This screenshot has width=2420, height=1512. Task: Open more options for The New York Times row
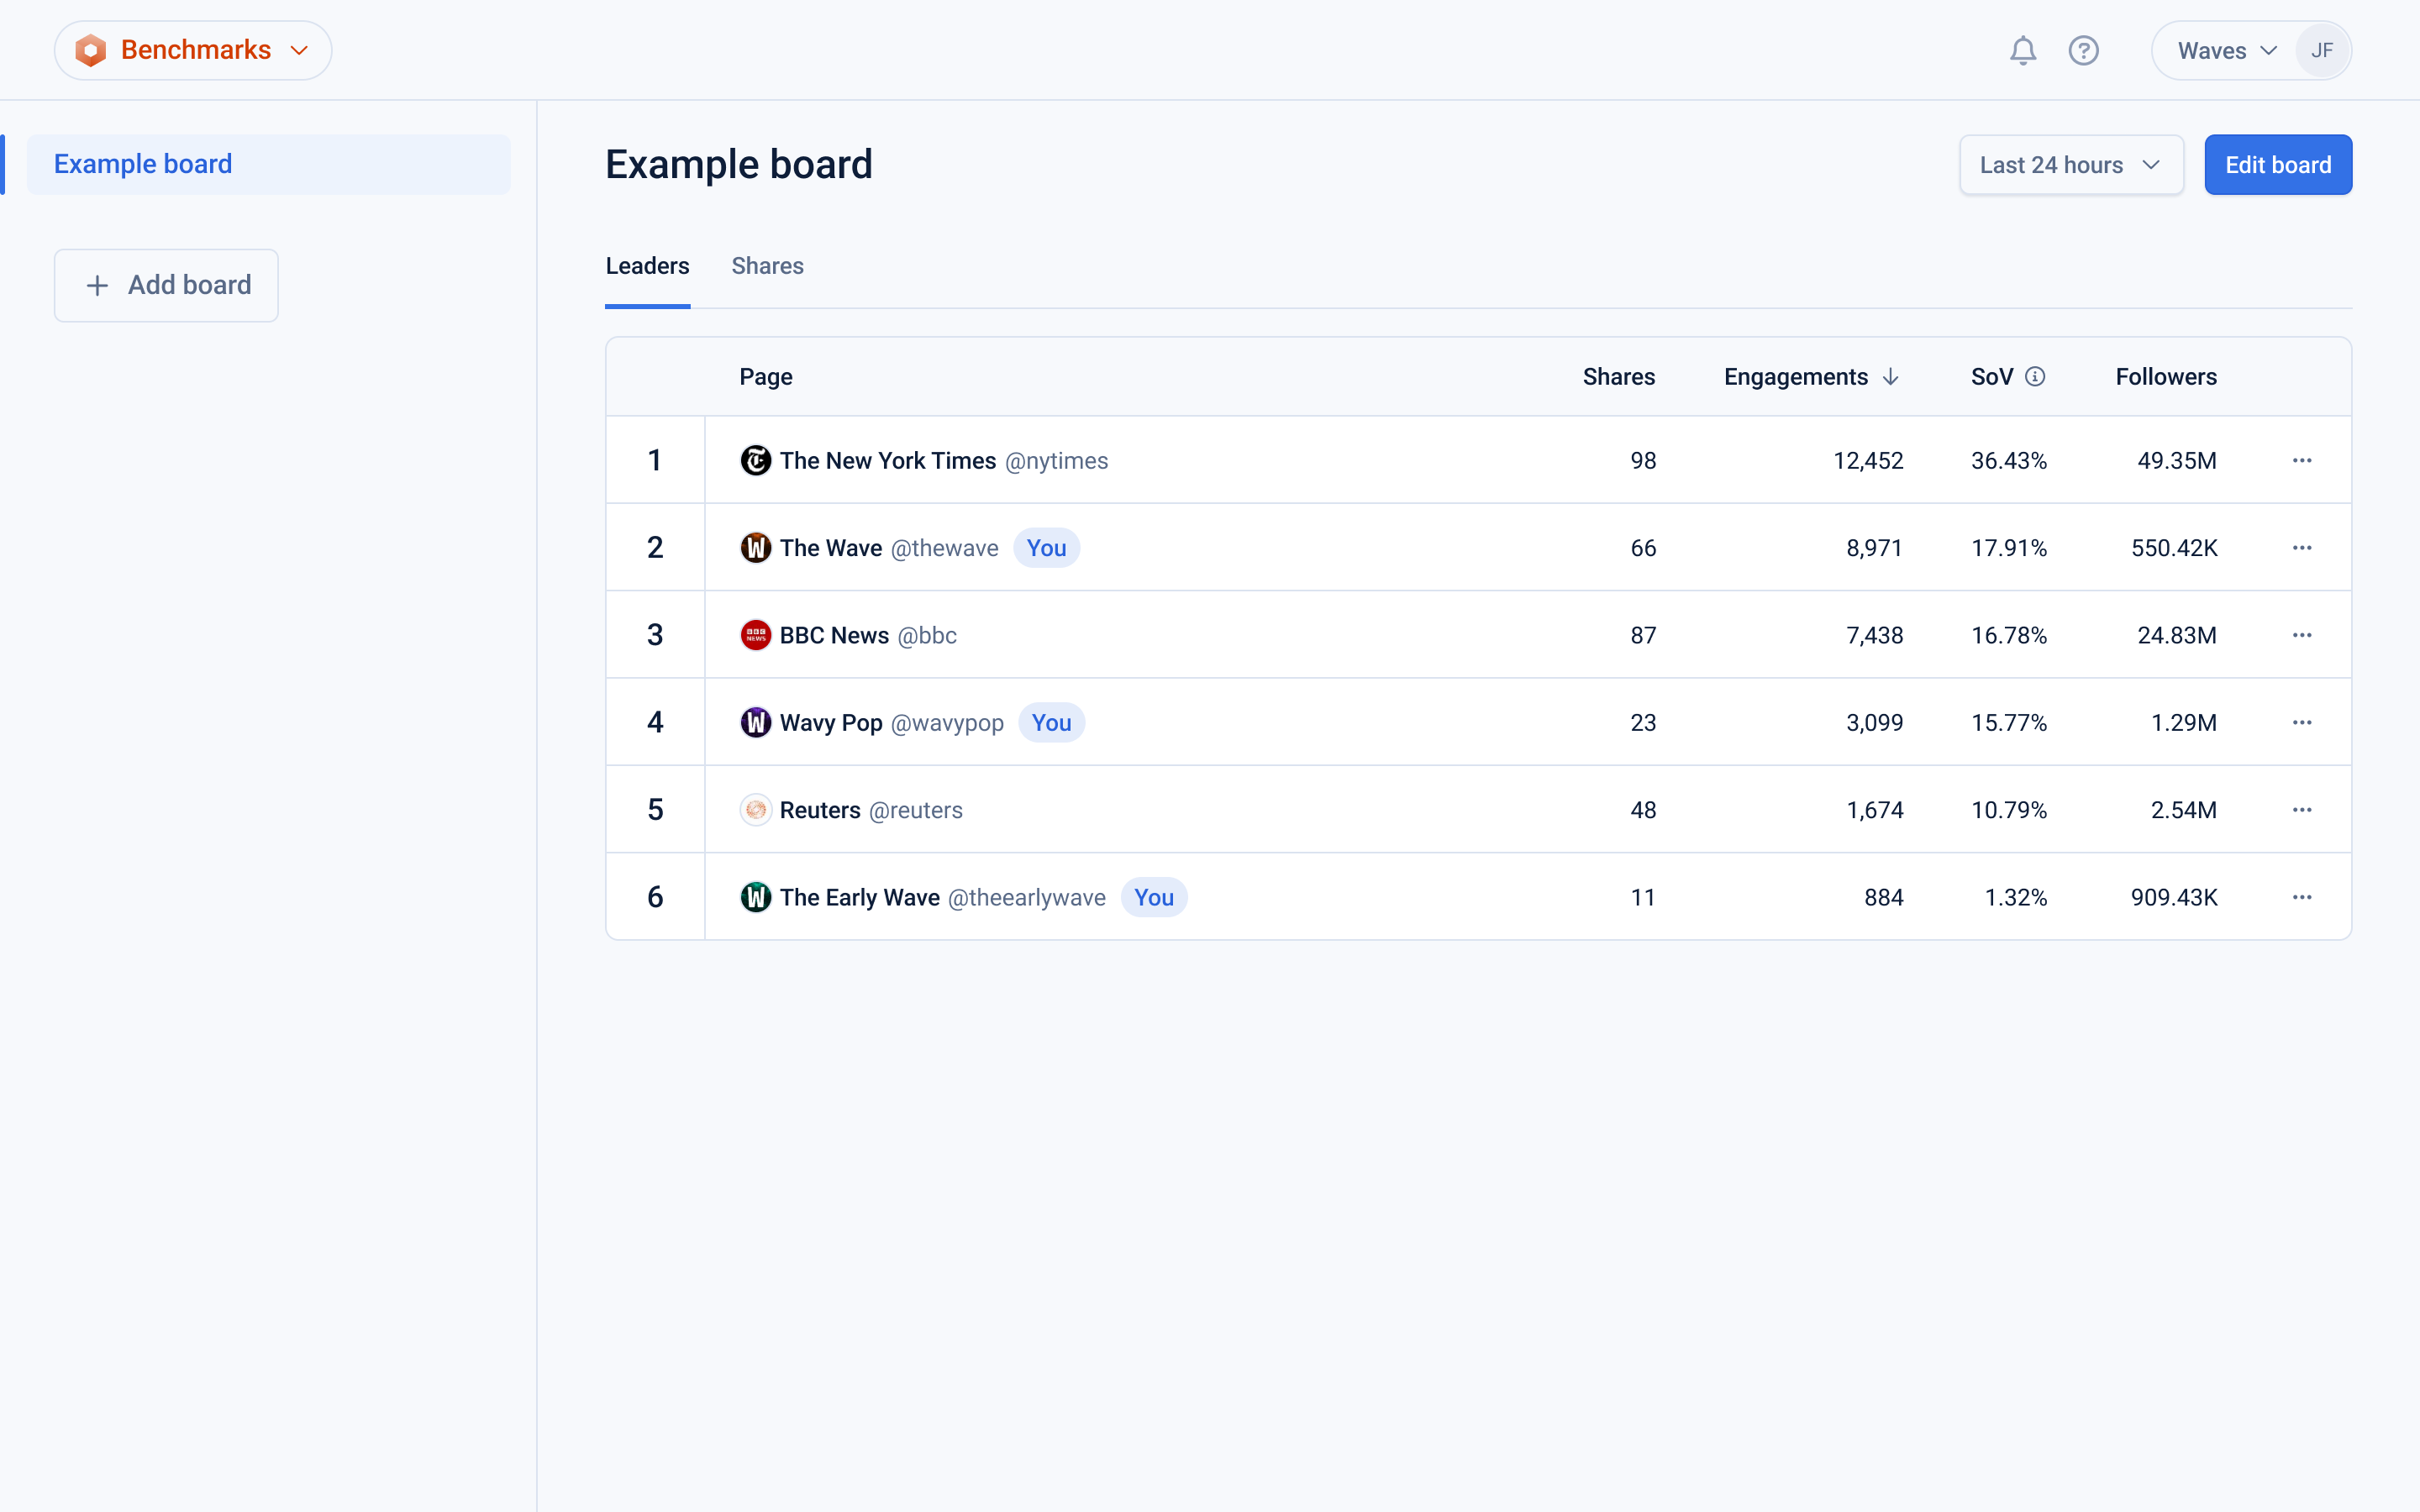(2302, 460)
